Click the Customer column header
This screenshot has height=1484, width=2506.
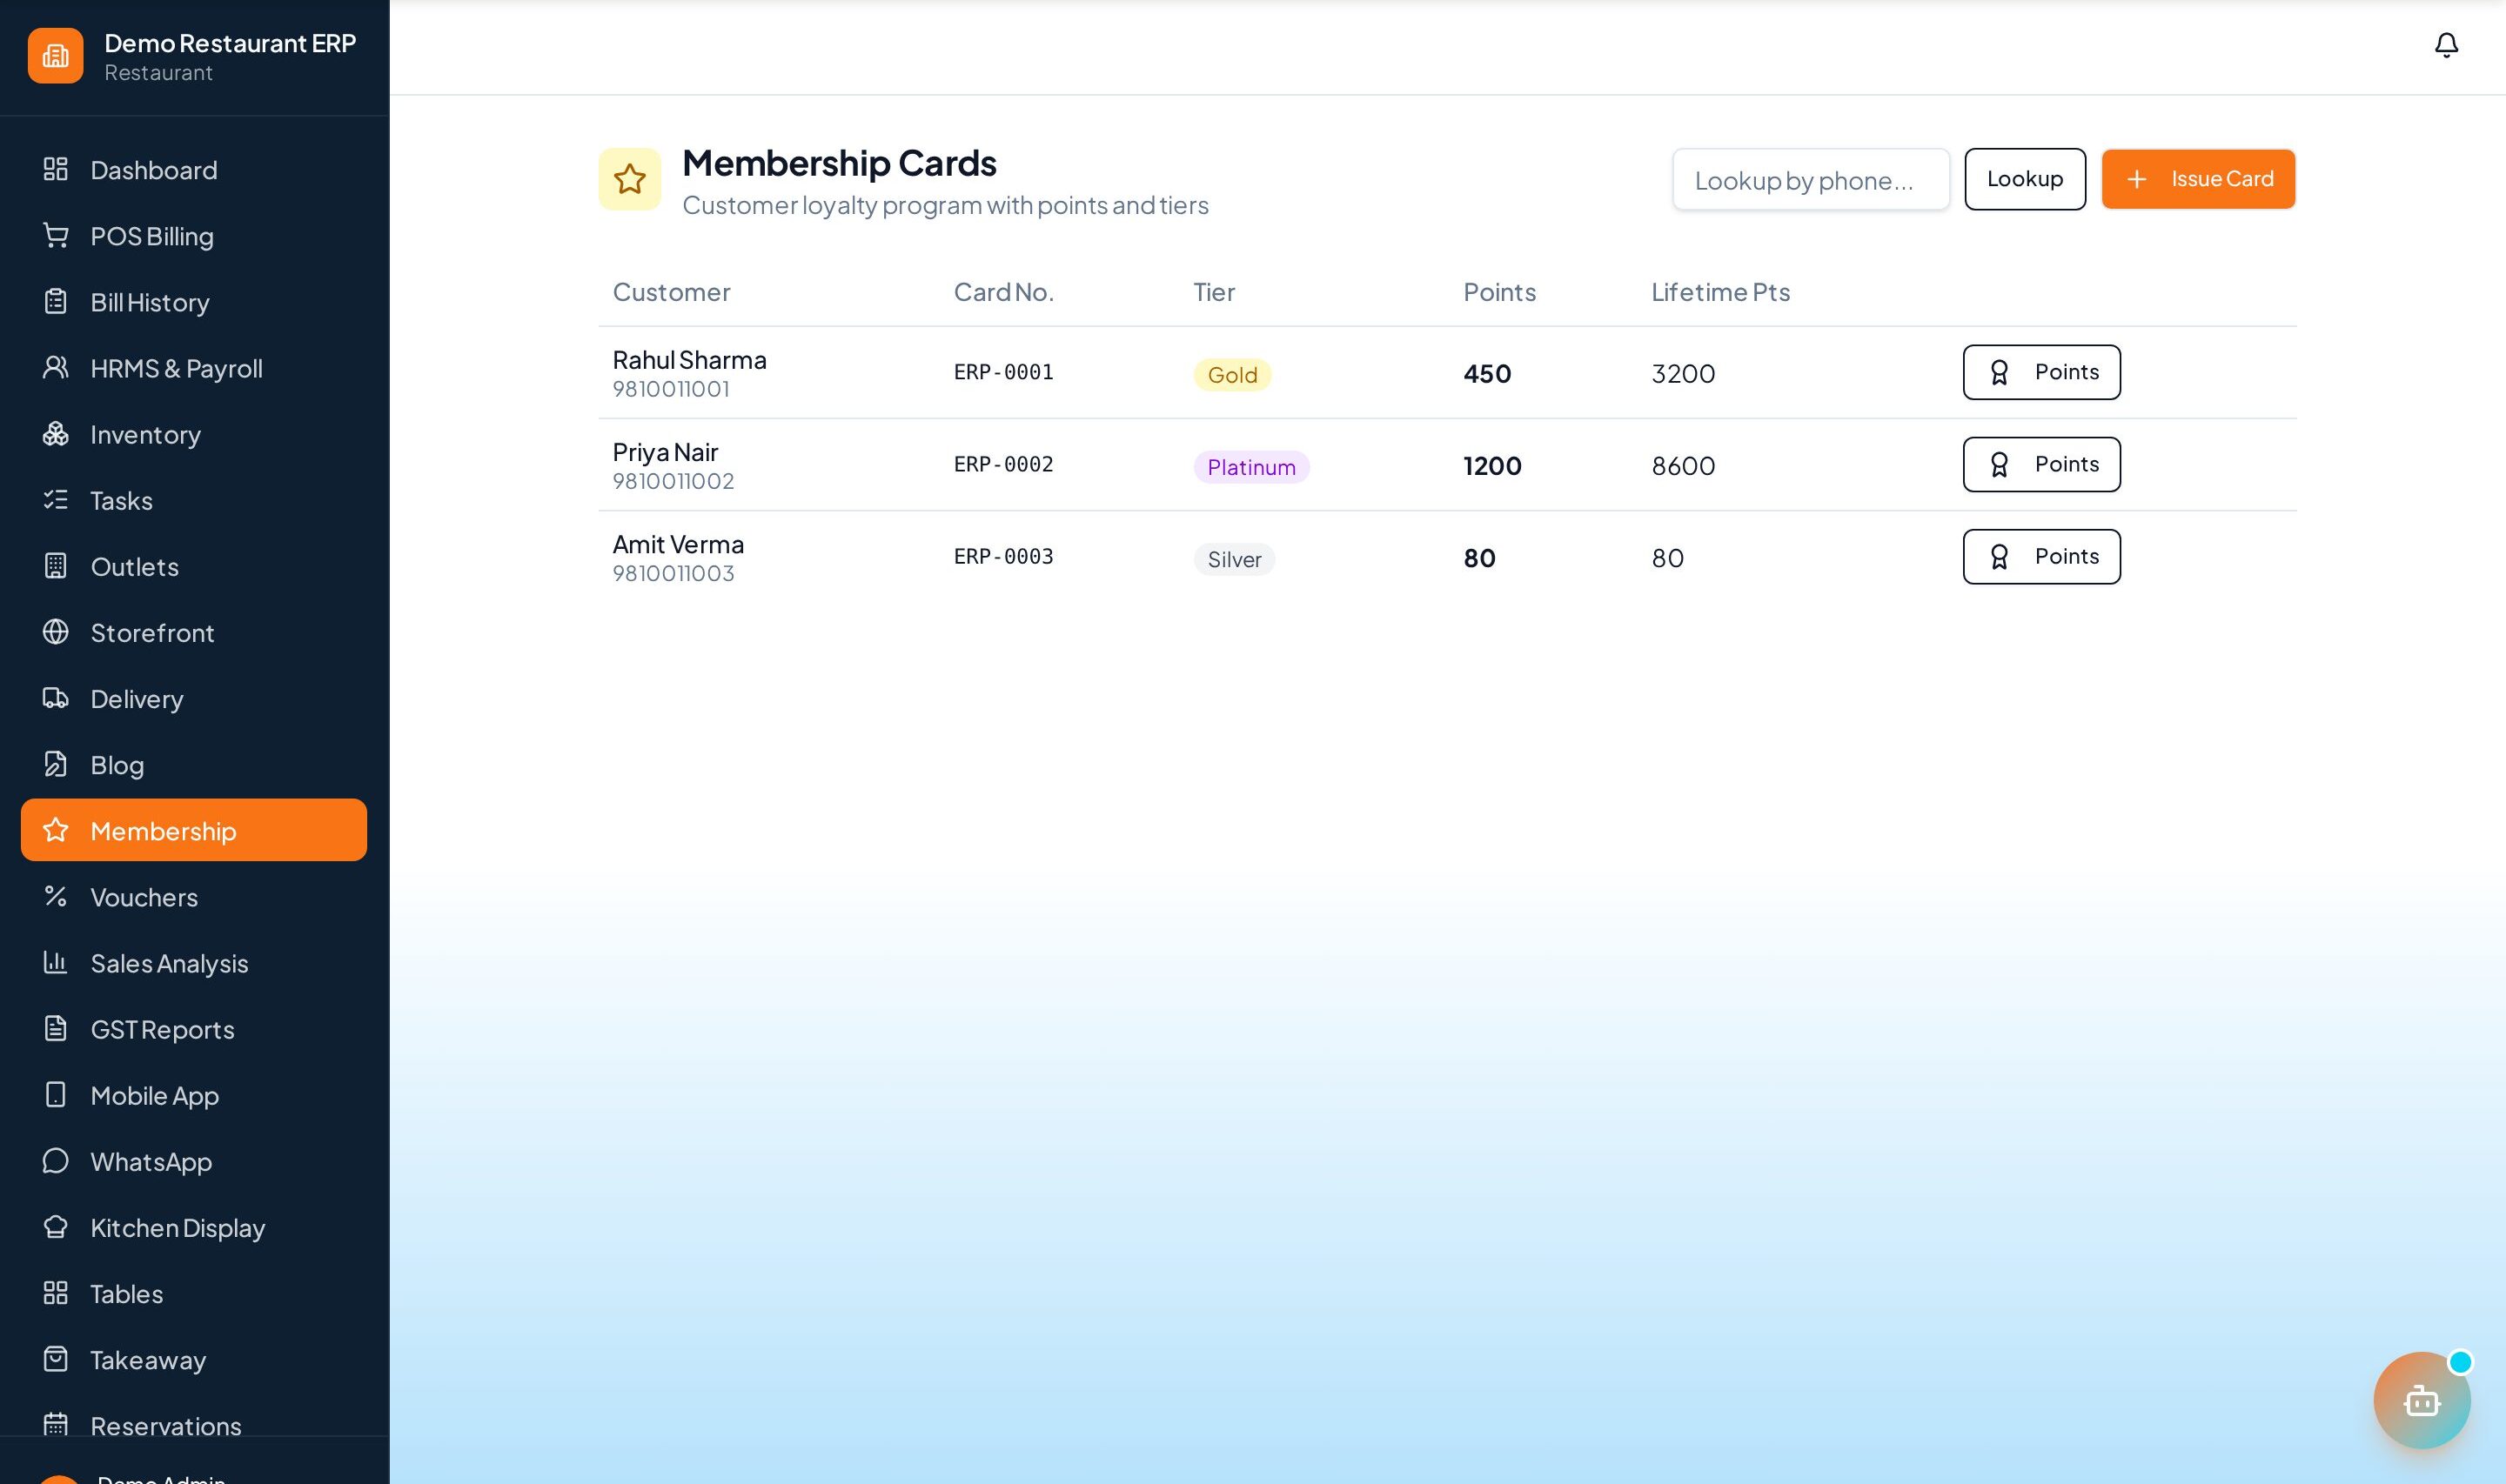click(671, 292)
